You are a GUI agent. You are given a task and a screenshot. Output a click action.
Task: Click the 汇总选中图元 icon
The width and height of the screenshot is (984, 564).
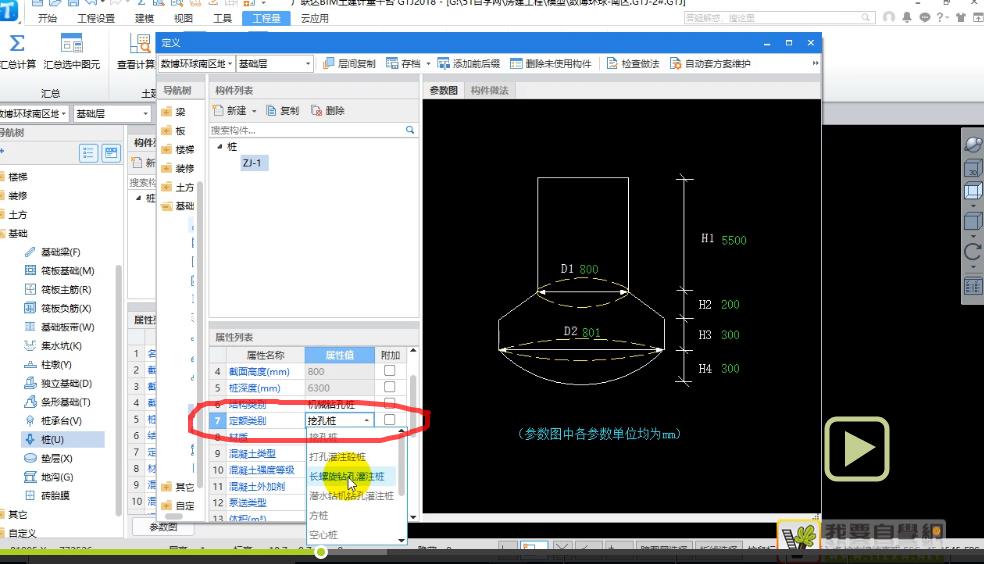click(72, 44)
